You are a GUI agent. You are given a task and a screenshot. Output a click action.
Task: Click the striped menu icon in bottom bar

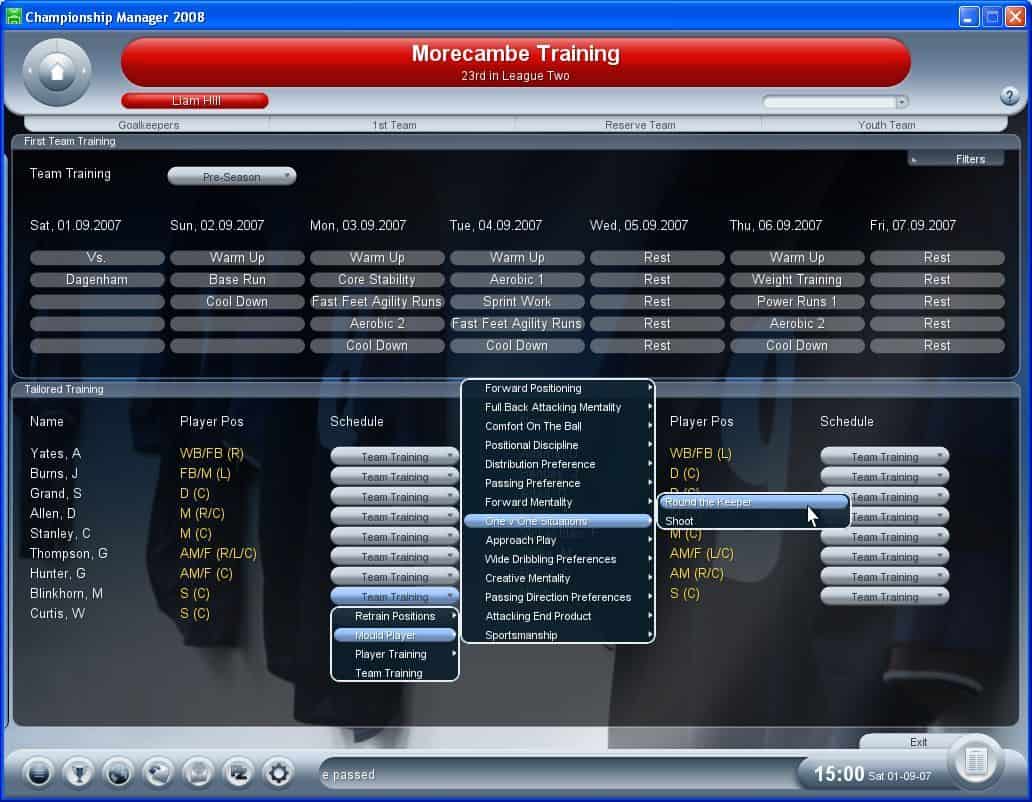38,772
